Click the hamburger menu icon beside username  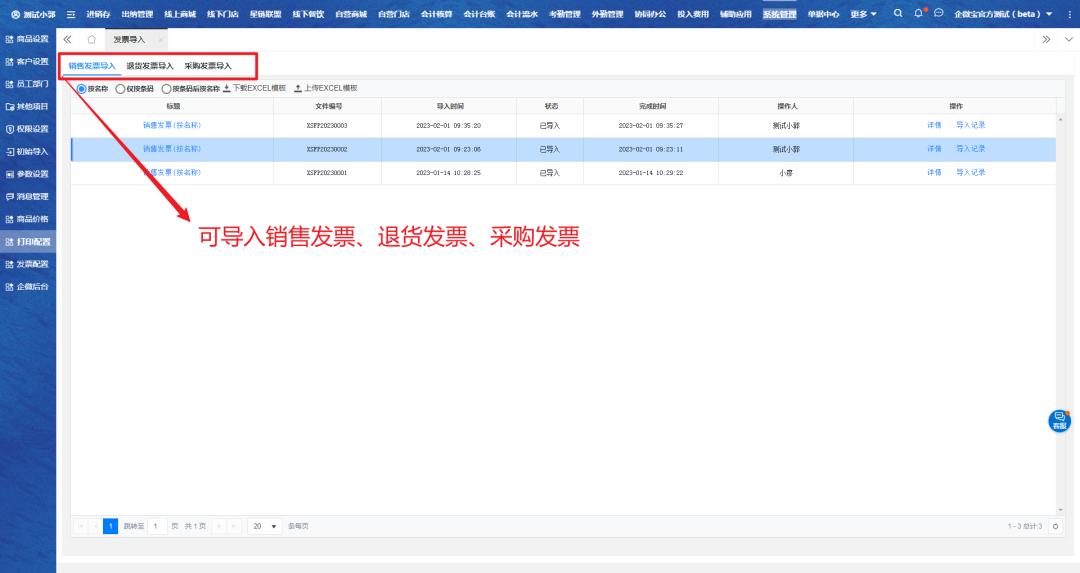pyautogui.click(x=71, y=14)
